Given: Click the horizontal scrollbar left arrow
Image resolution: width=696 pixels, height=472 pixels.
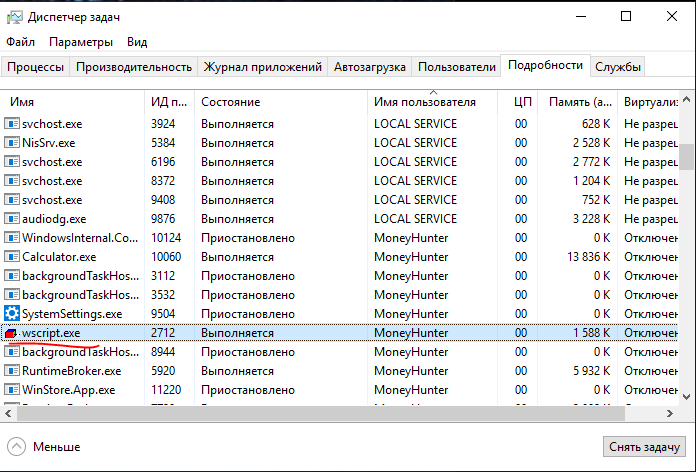Looking at the screenshot, I should point(8,413).
